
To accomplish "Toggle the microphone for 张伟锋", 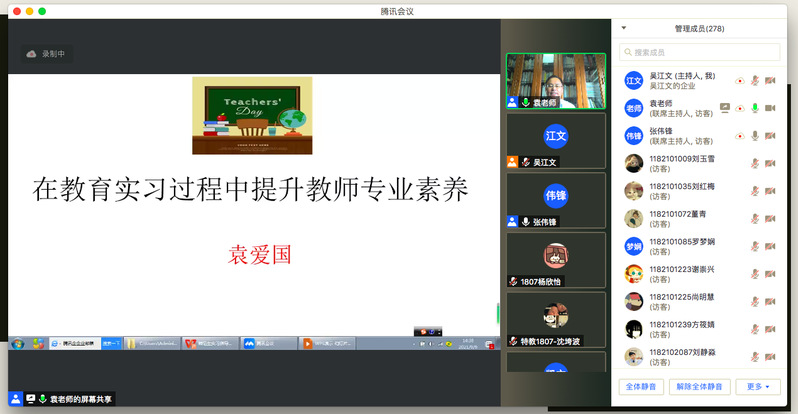I will pyautogui.click(x=754, y=136).
